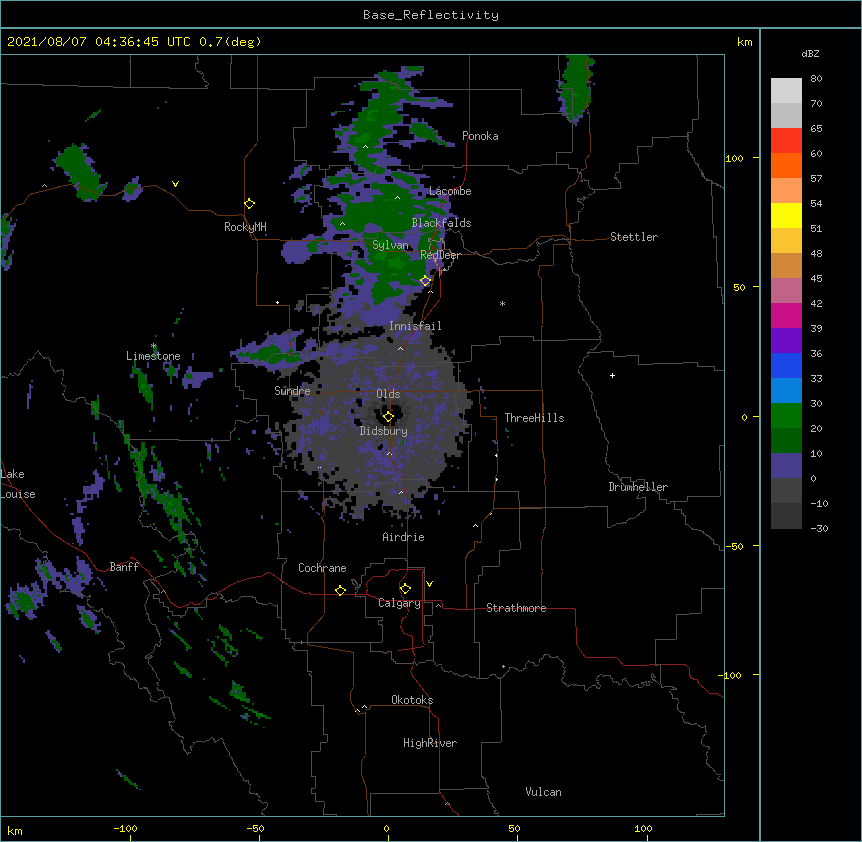Click the Innisfail city label
This screenshot has width=862, height=842.
point(415,326)
